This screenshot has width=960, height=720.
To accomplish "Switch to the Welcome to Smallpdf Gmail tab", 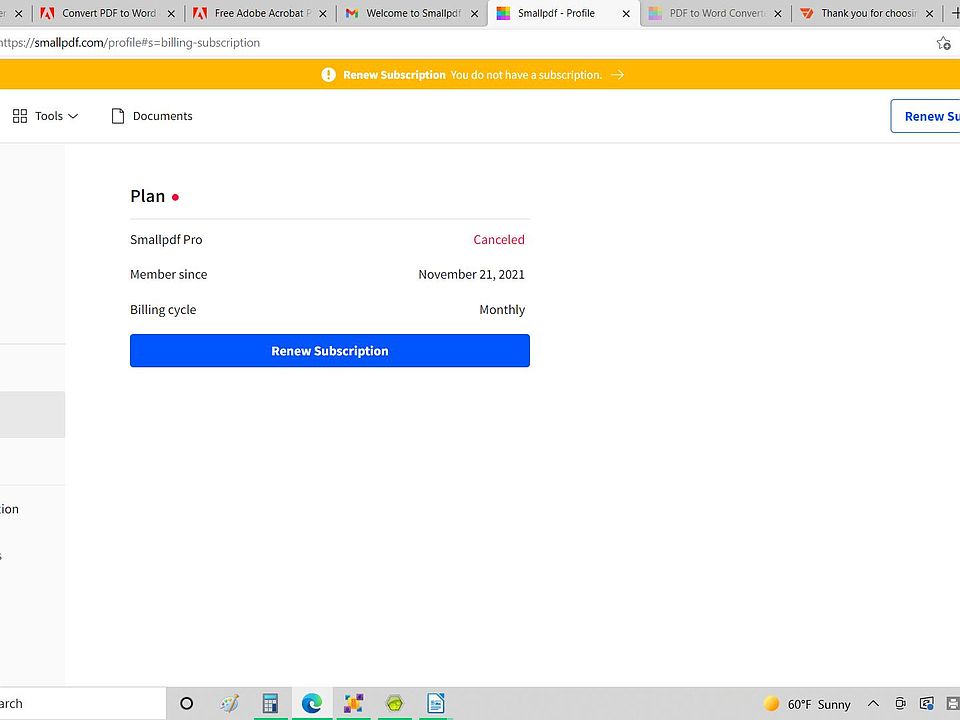I will (x=411, y=13).
